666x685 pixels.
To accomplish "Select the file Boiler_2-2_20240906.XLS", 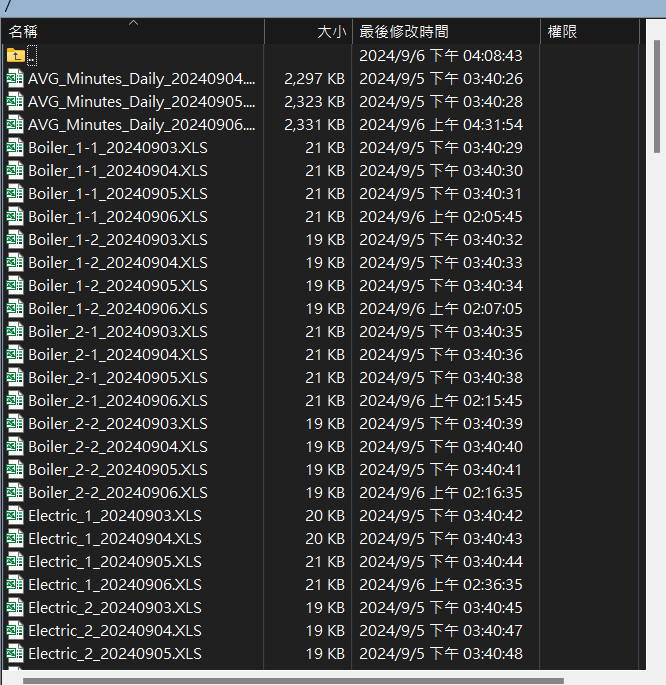I will click(x=118, y=492).
